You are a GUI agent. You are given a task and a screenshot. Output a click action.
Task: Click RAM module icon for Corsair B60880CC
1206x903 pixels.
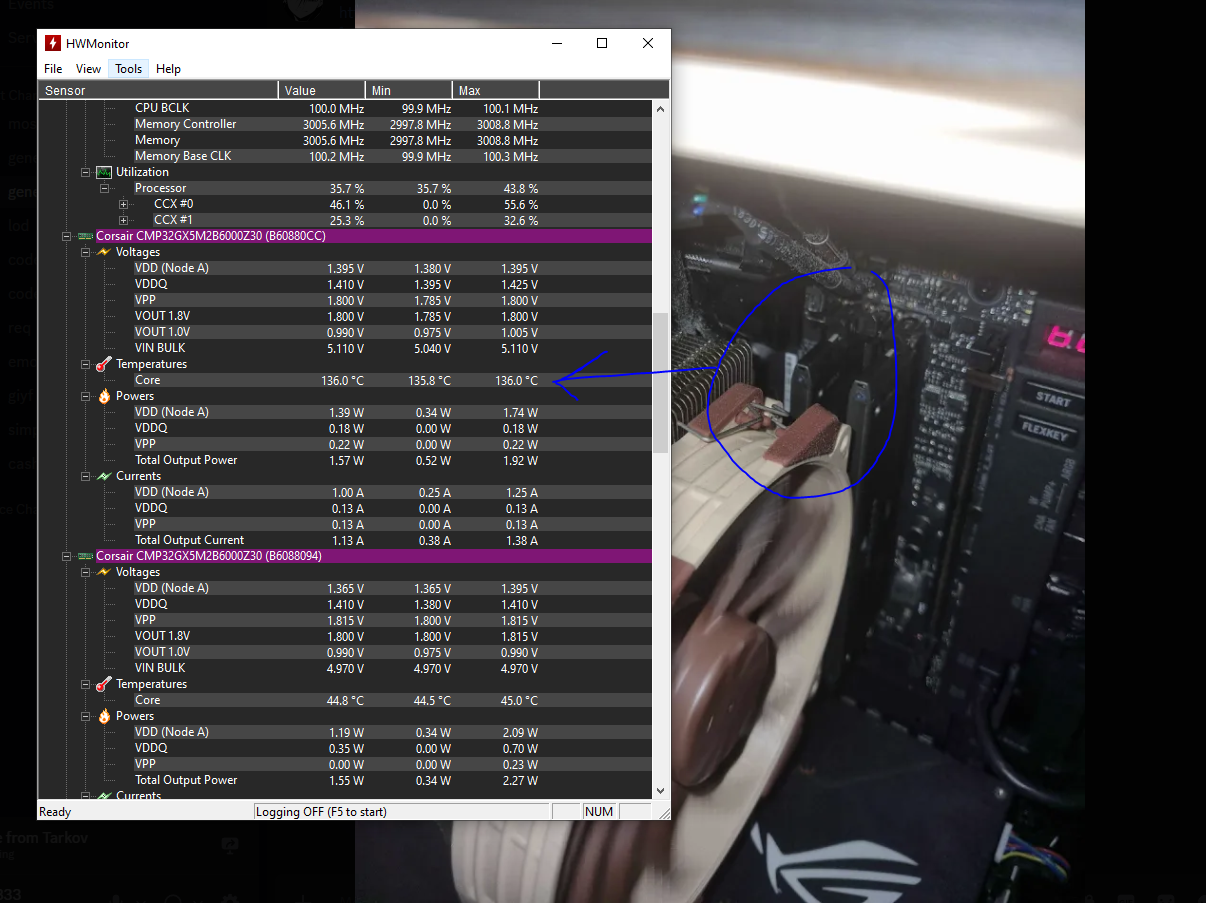[85, 236]
